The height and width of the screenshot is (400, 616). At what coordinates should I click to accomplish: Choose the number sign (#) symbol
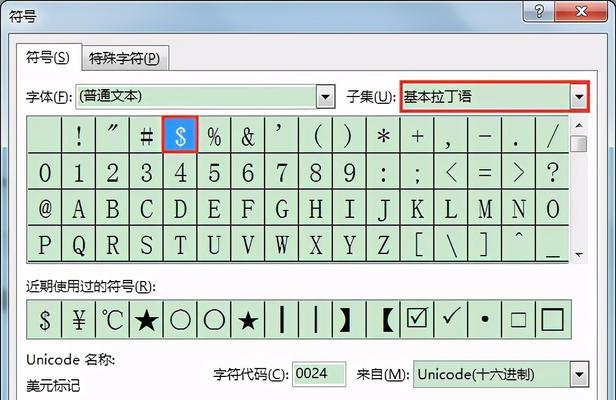pos(146,135)
